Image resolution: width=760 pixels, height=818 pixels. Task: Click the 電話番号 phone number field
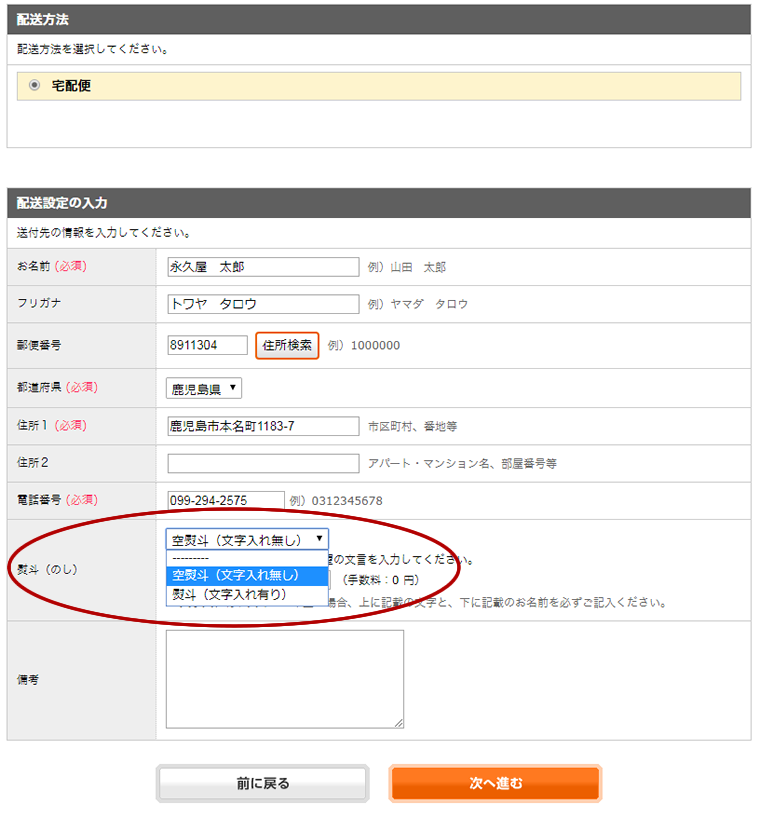click(x=226, y=500)
